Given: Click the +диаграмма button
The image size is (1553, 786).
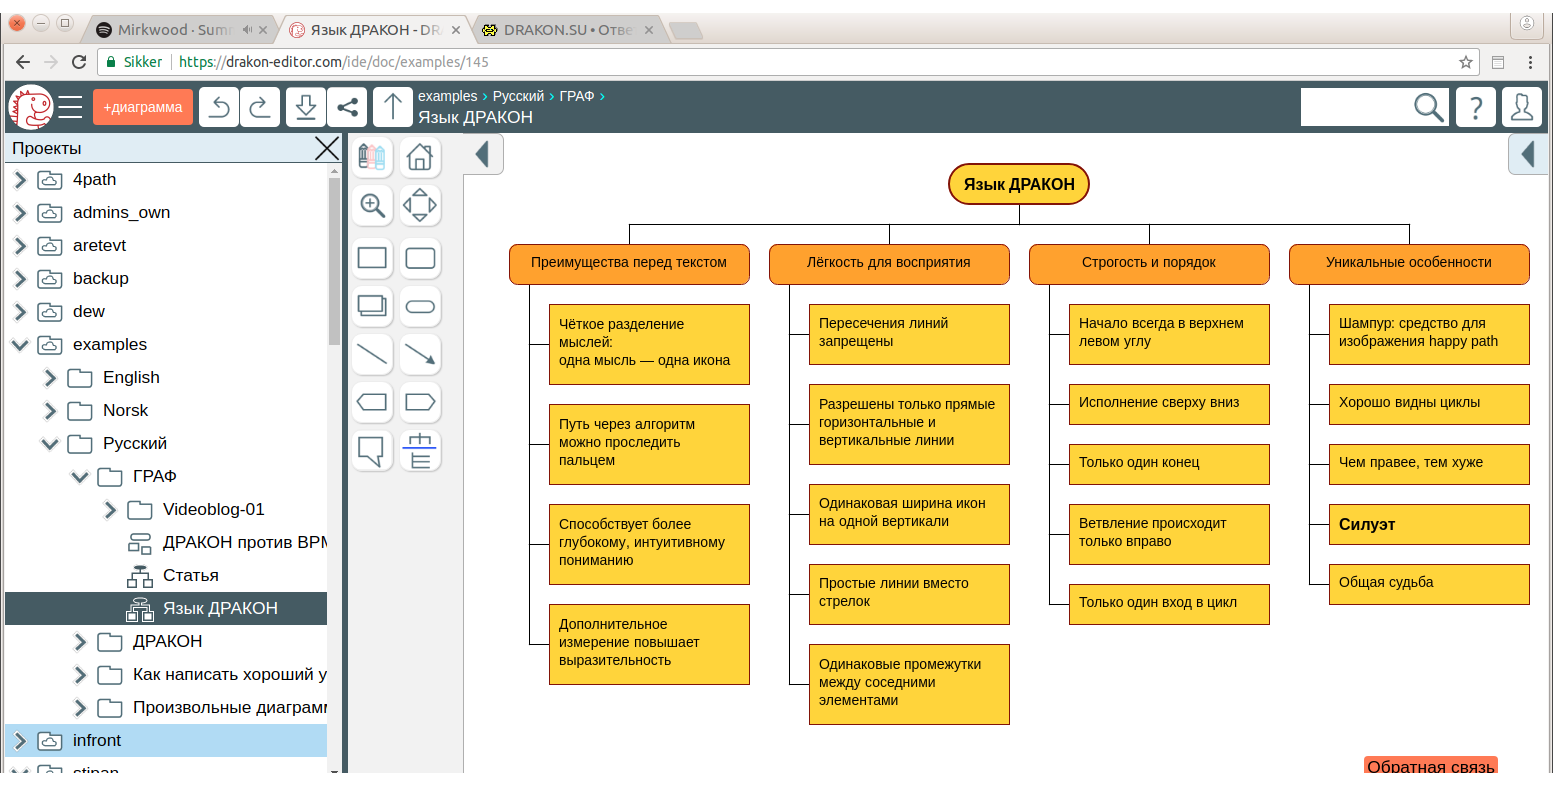Looking at the screenshot, I should click(143, 107).
